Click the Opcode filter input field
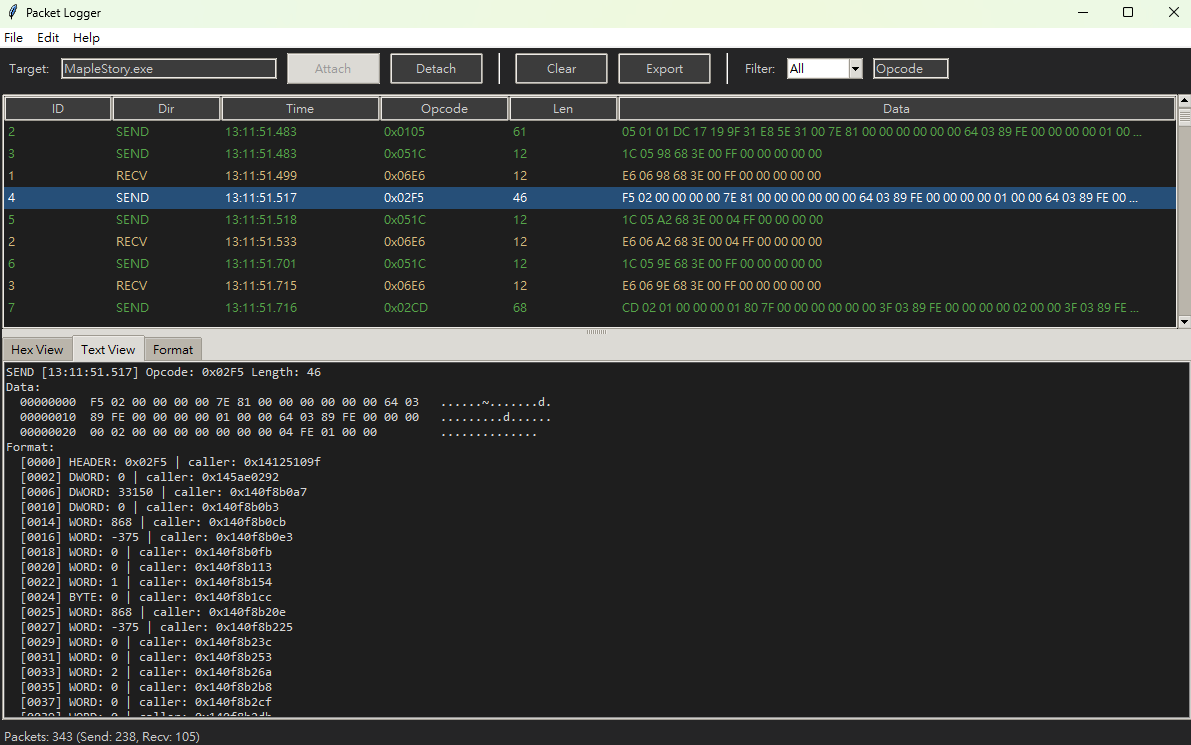 [910, 68]
